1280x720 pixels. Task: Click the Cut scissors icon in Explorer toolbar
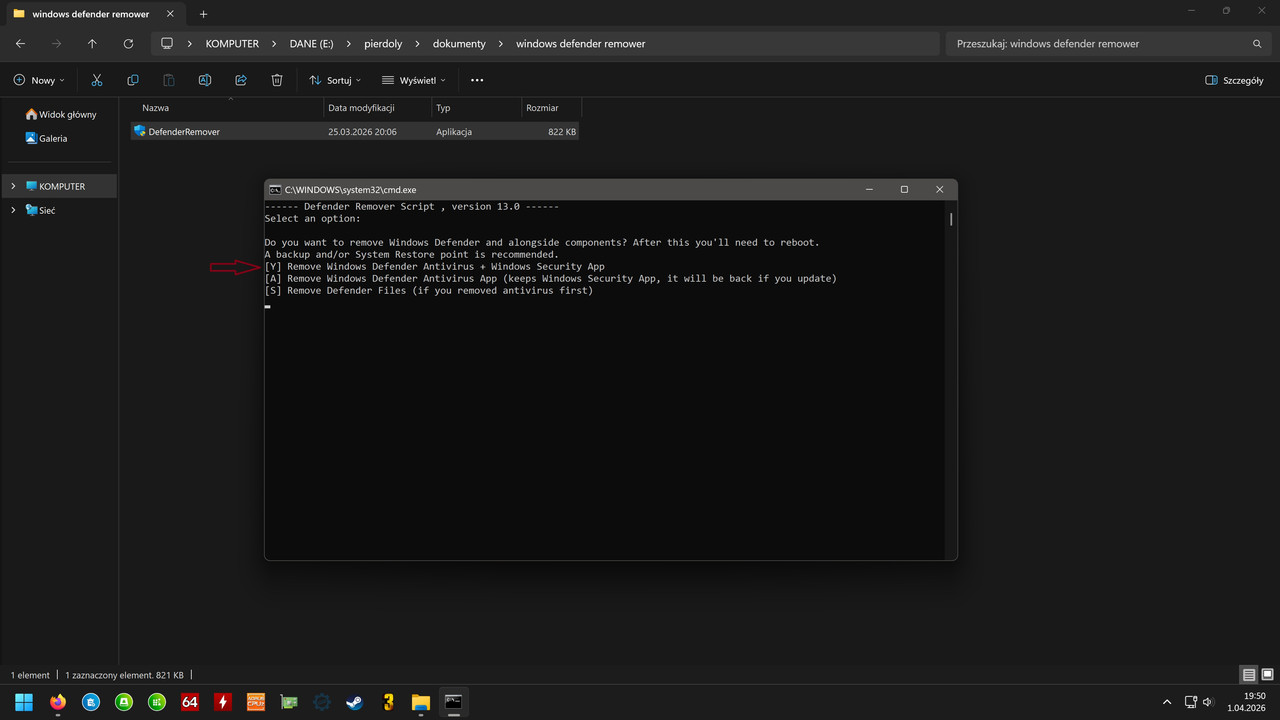click(x=97, y=80)
